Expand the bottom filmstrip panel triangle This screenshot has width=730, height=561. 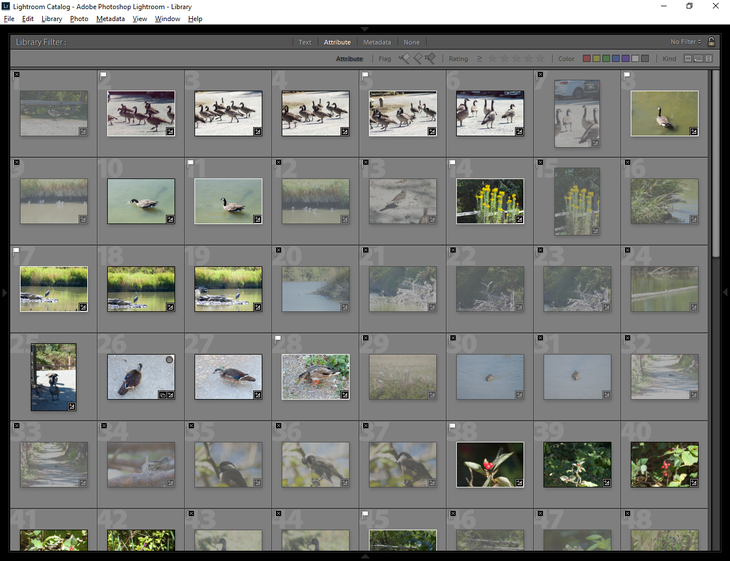pos(365,556)
